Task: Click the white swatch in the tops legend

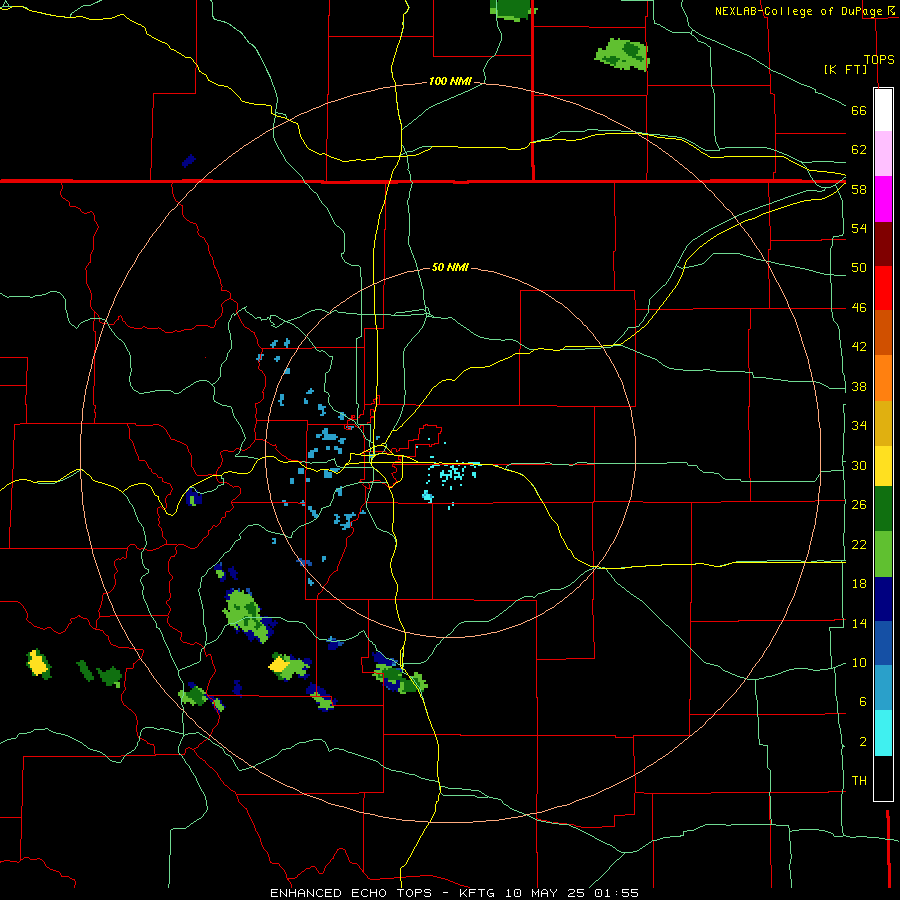Action: (x=883, y=110)
